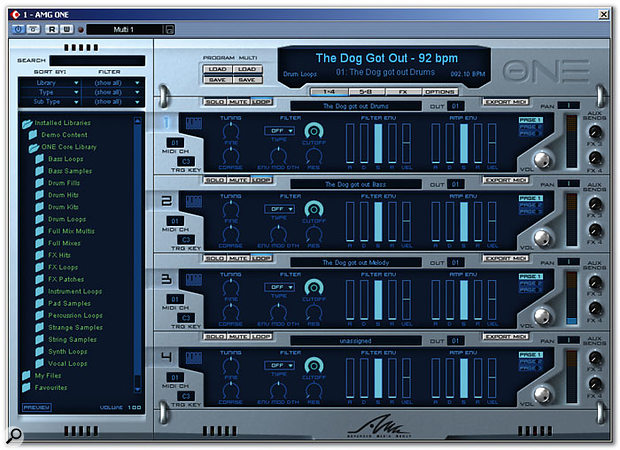Click the slot 1 volume knob

pyautogui.click(x=542, y=160)
